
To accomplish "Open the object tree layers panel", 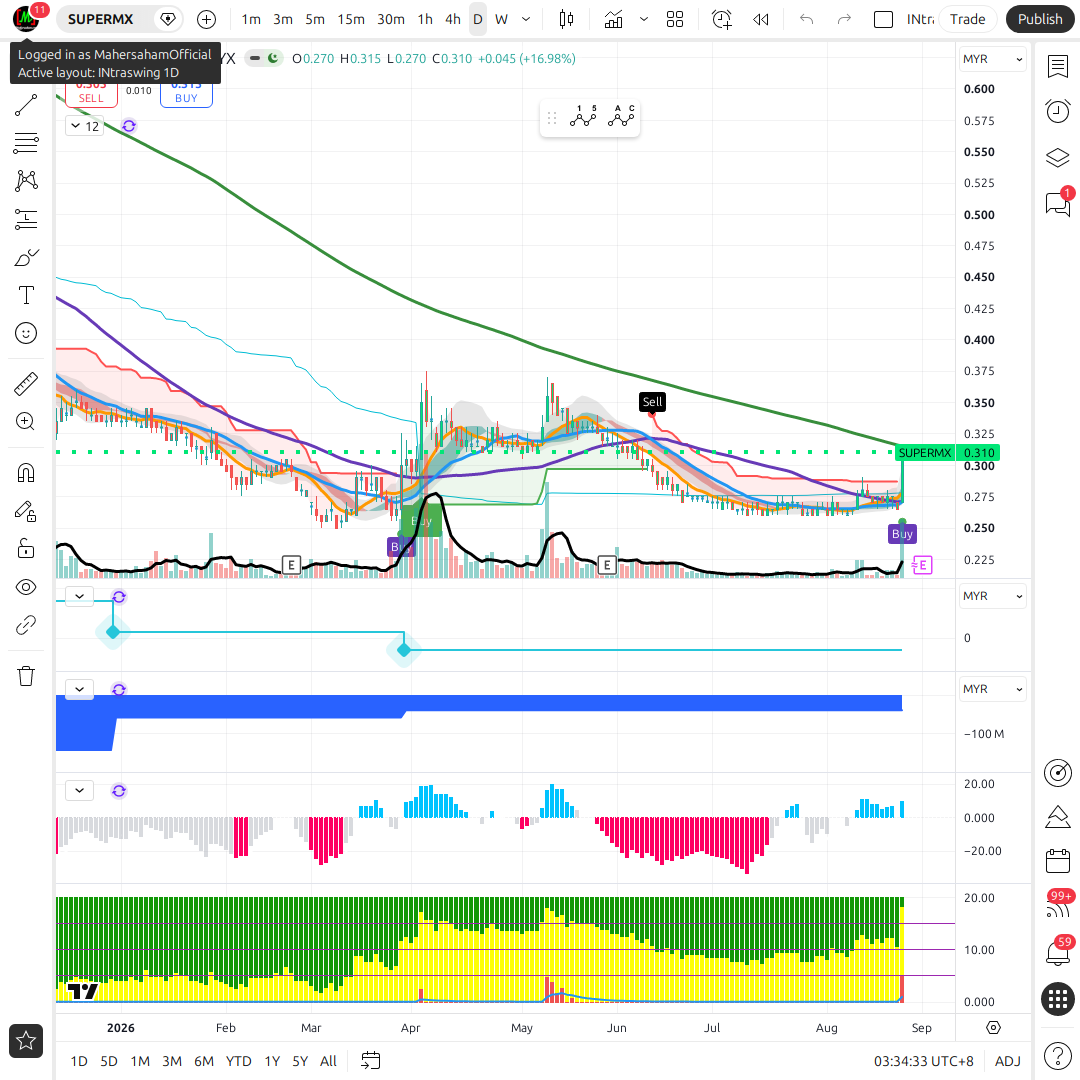I will [1057, 158].
